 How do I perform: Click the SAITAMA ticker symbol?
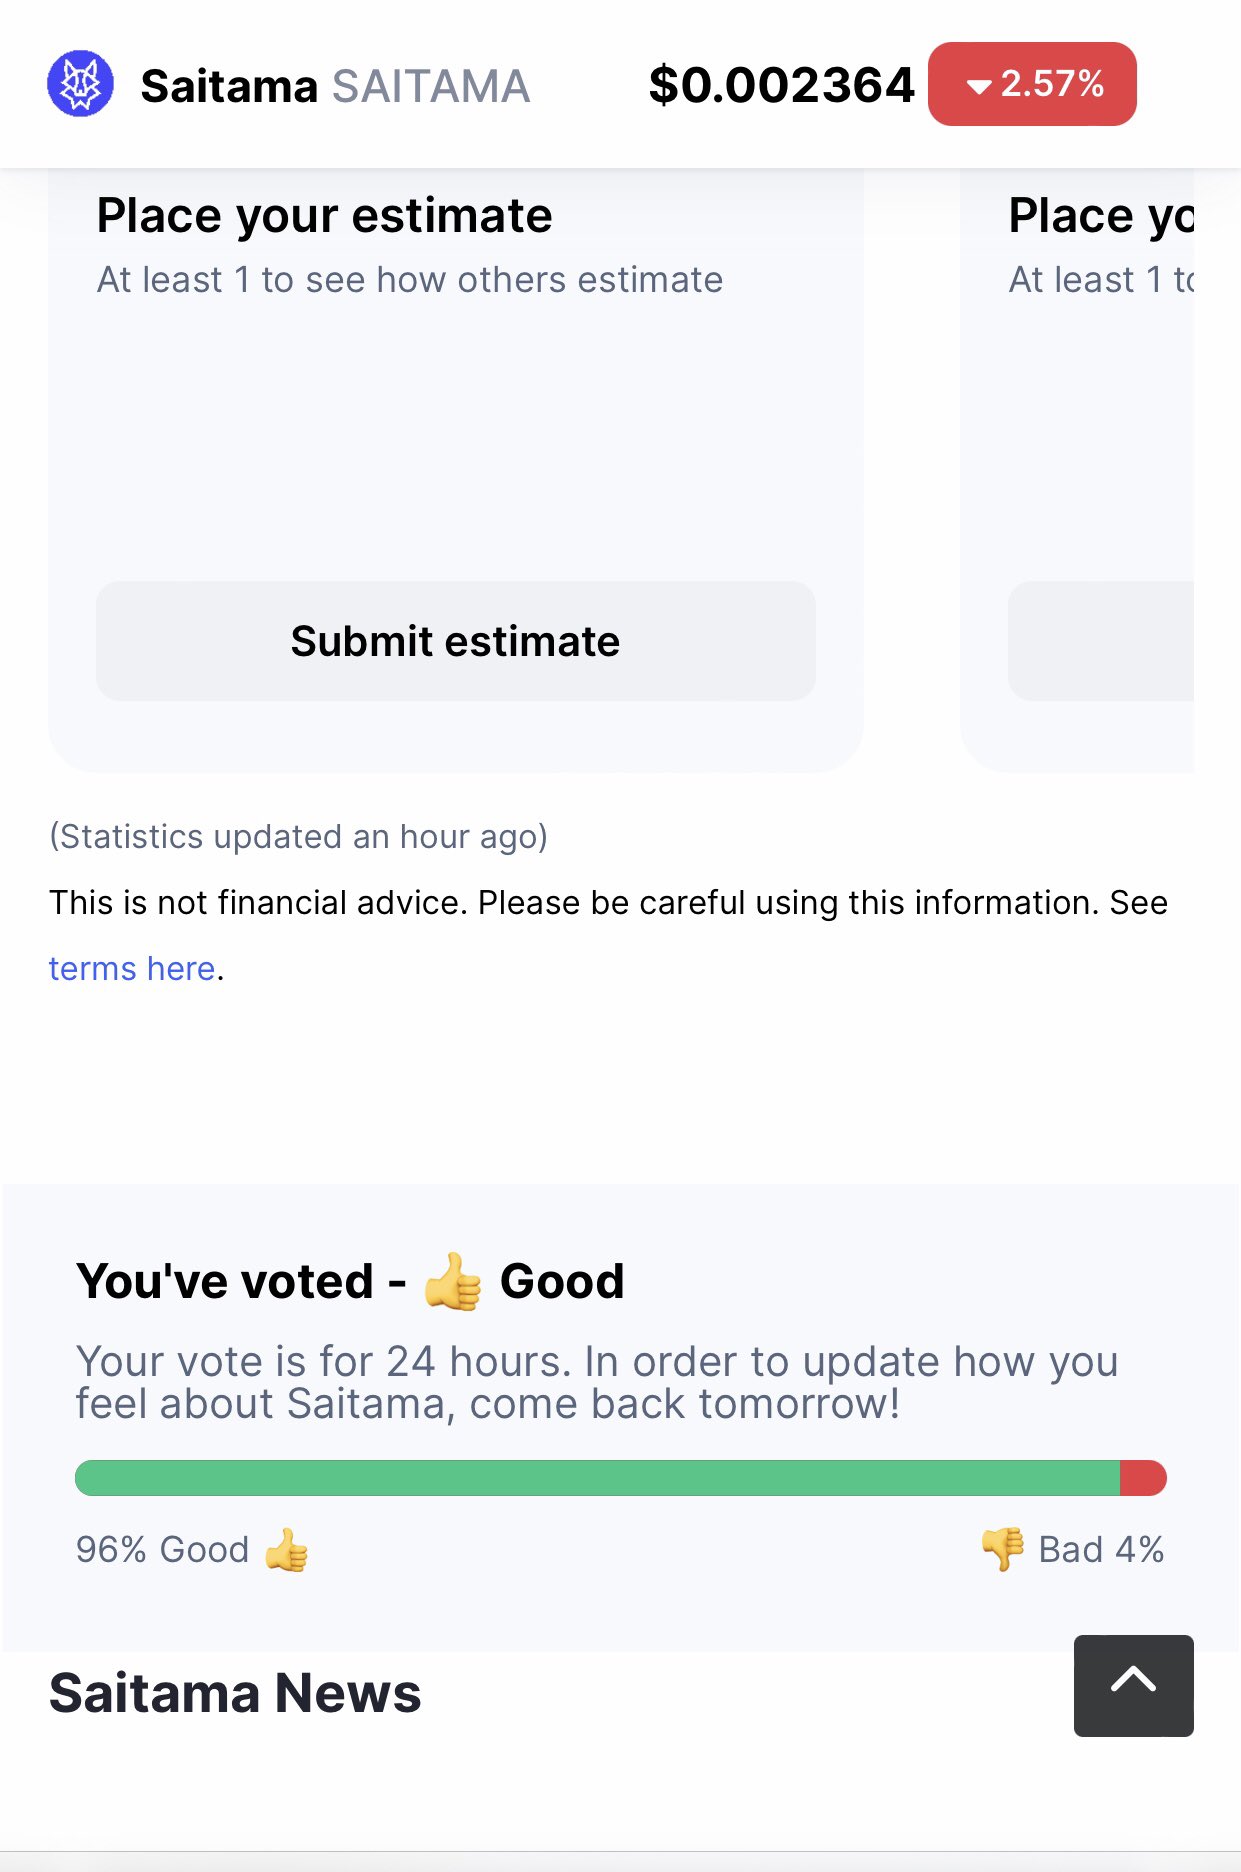pyautogui.click(x=431, y=86)
